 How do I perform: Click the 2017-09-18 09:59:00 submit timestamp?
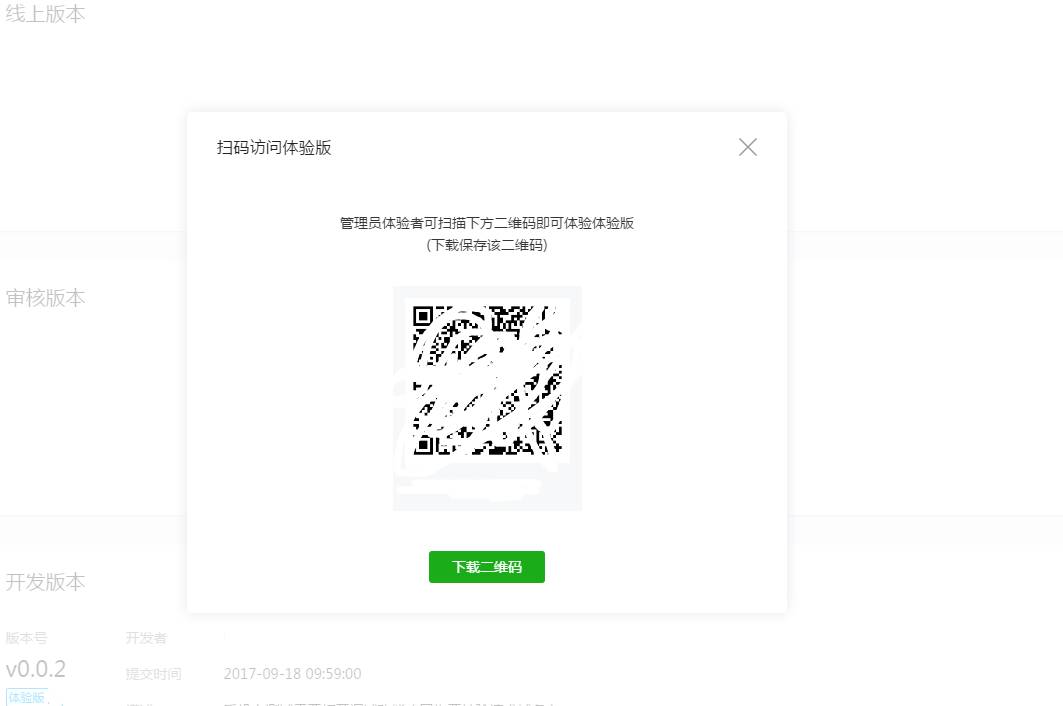pos(292,673)
